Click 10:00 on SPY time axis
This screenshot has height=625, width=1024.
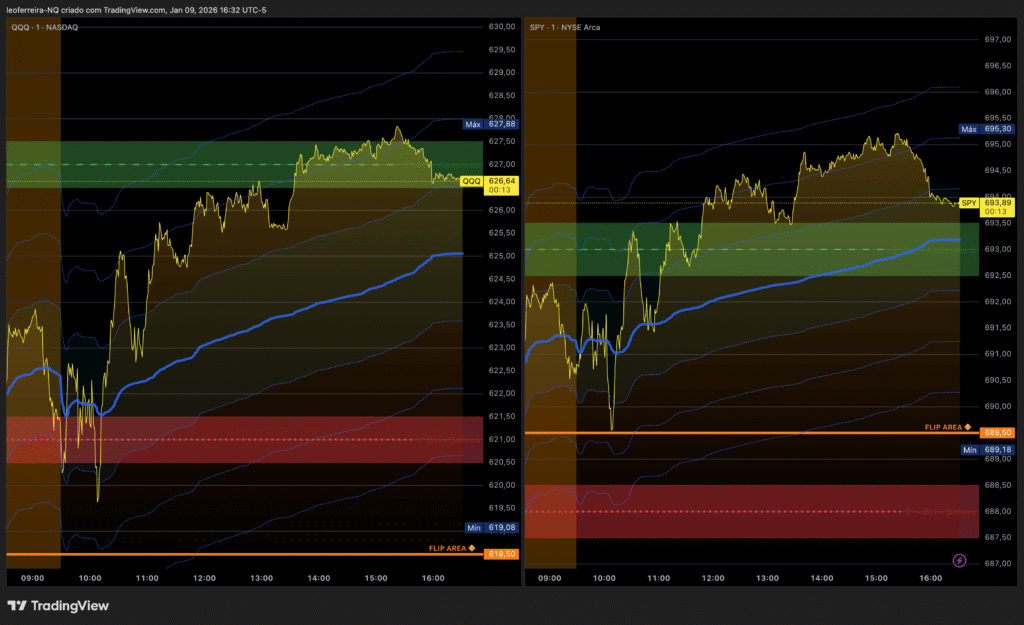click(x=604, y=578)
